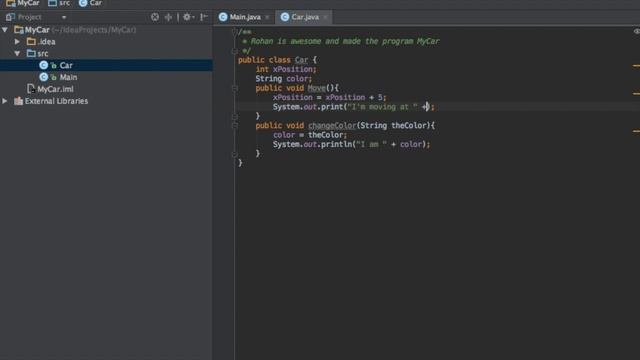Image resolution: width=640 pixels, height=360 pixels.
Task: Fold the Move() method in gutter
Action: pos(235,88)
